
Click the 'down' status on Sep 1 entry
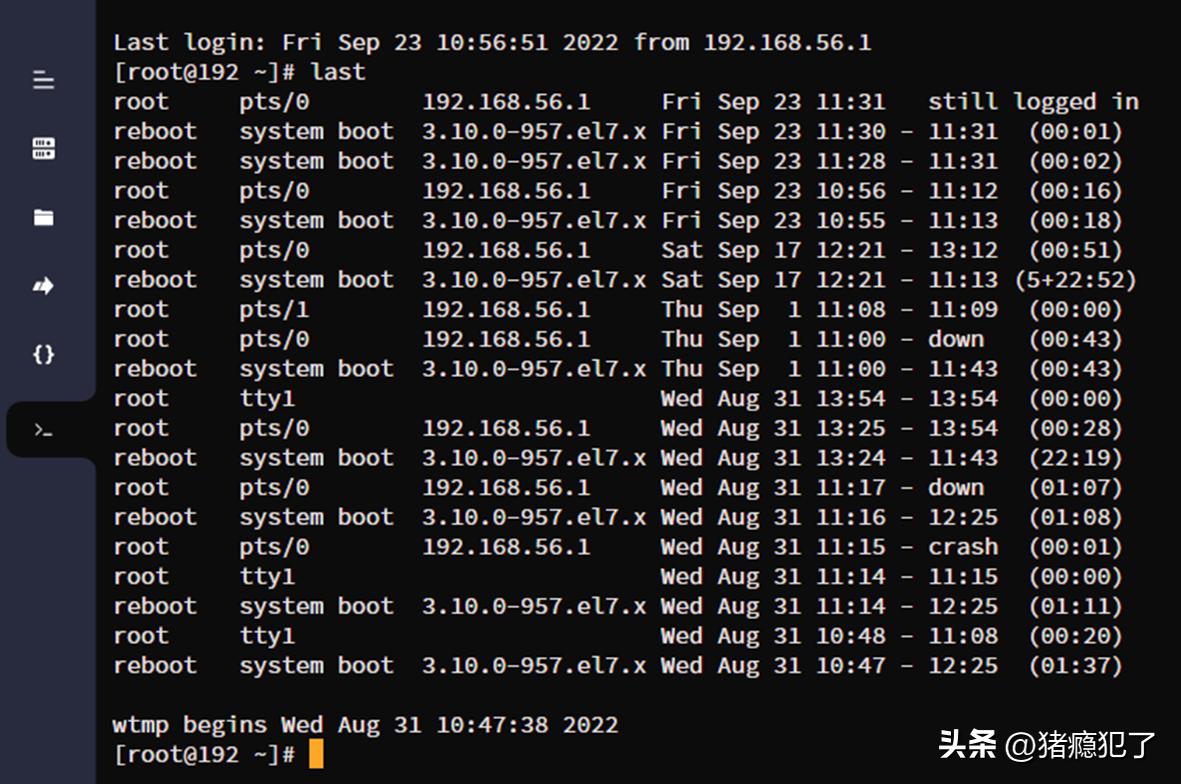[956, 339]
